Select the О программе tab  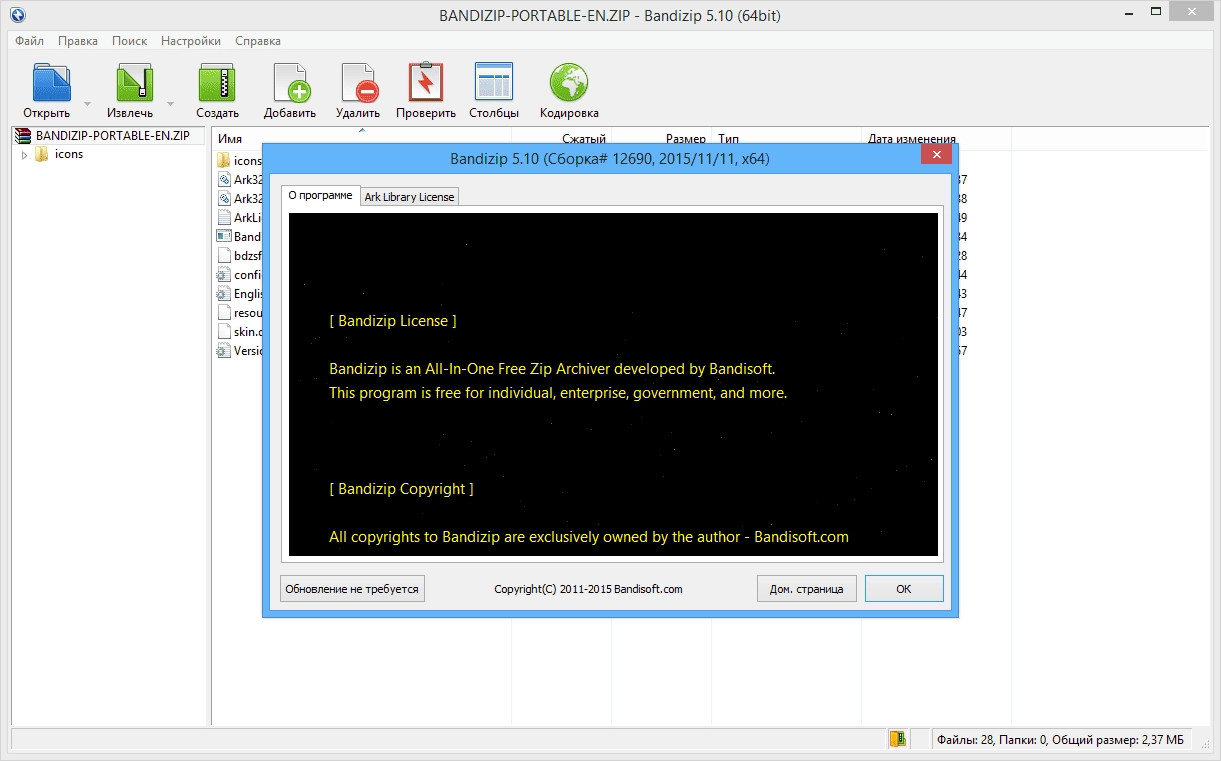(x=320, y=195)
